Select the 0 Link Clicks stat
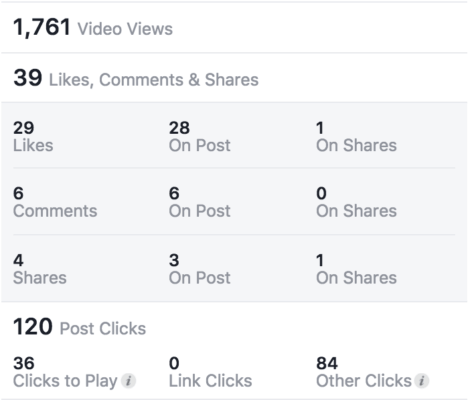This screenshot has height=400, width=474. pos(210,372)
